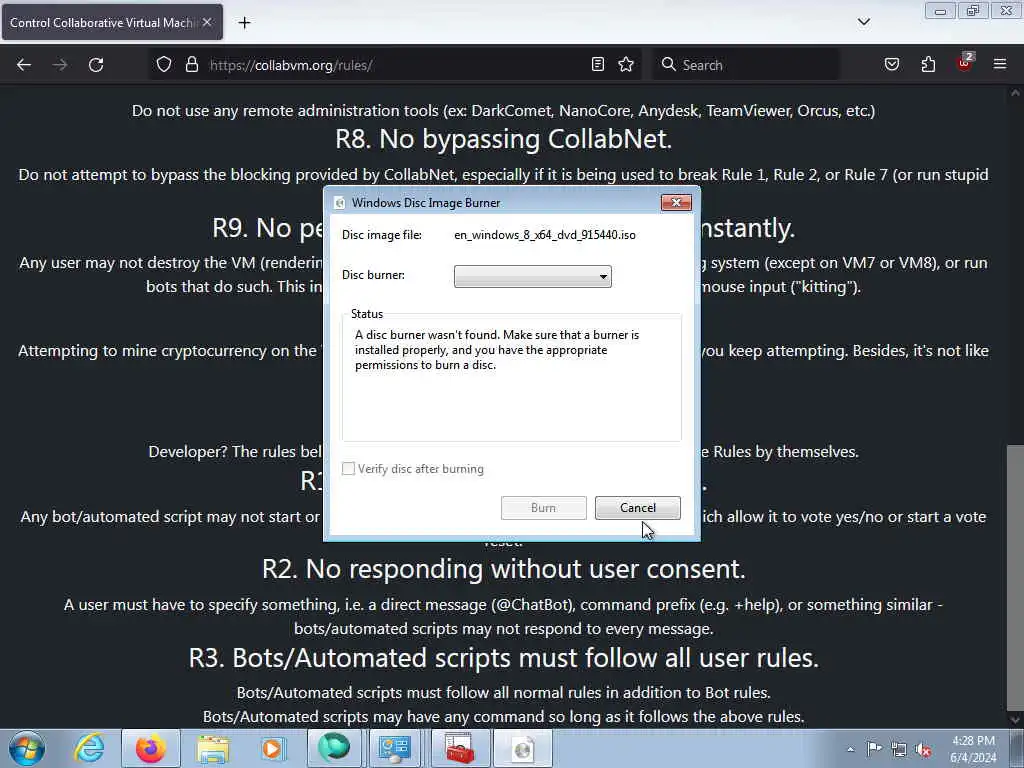Click the muted volume tray icon
This screenshot has height=768, width=1024.
click(923, 750)
